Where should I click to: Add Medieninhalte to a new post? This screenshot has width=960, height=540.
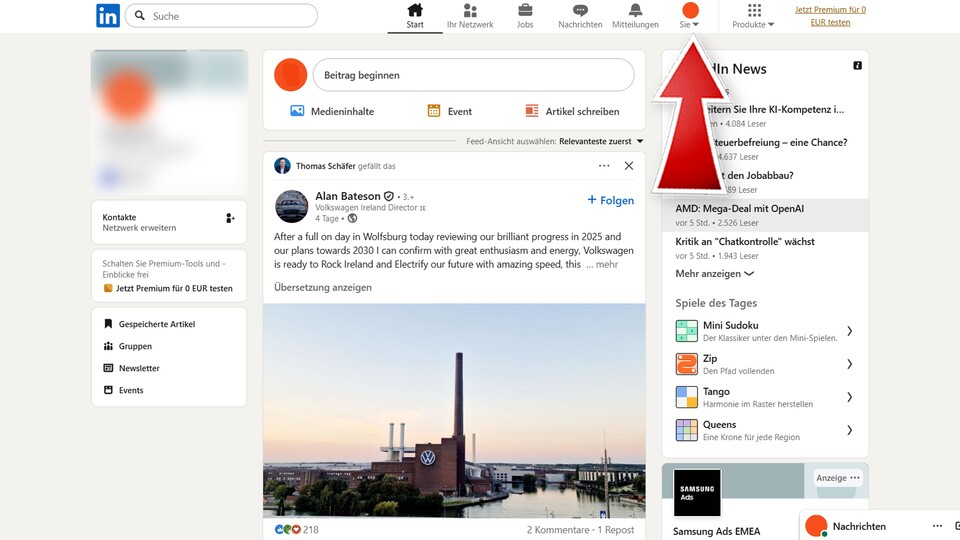332,111
